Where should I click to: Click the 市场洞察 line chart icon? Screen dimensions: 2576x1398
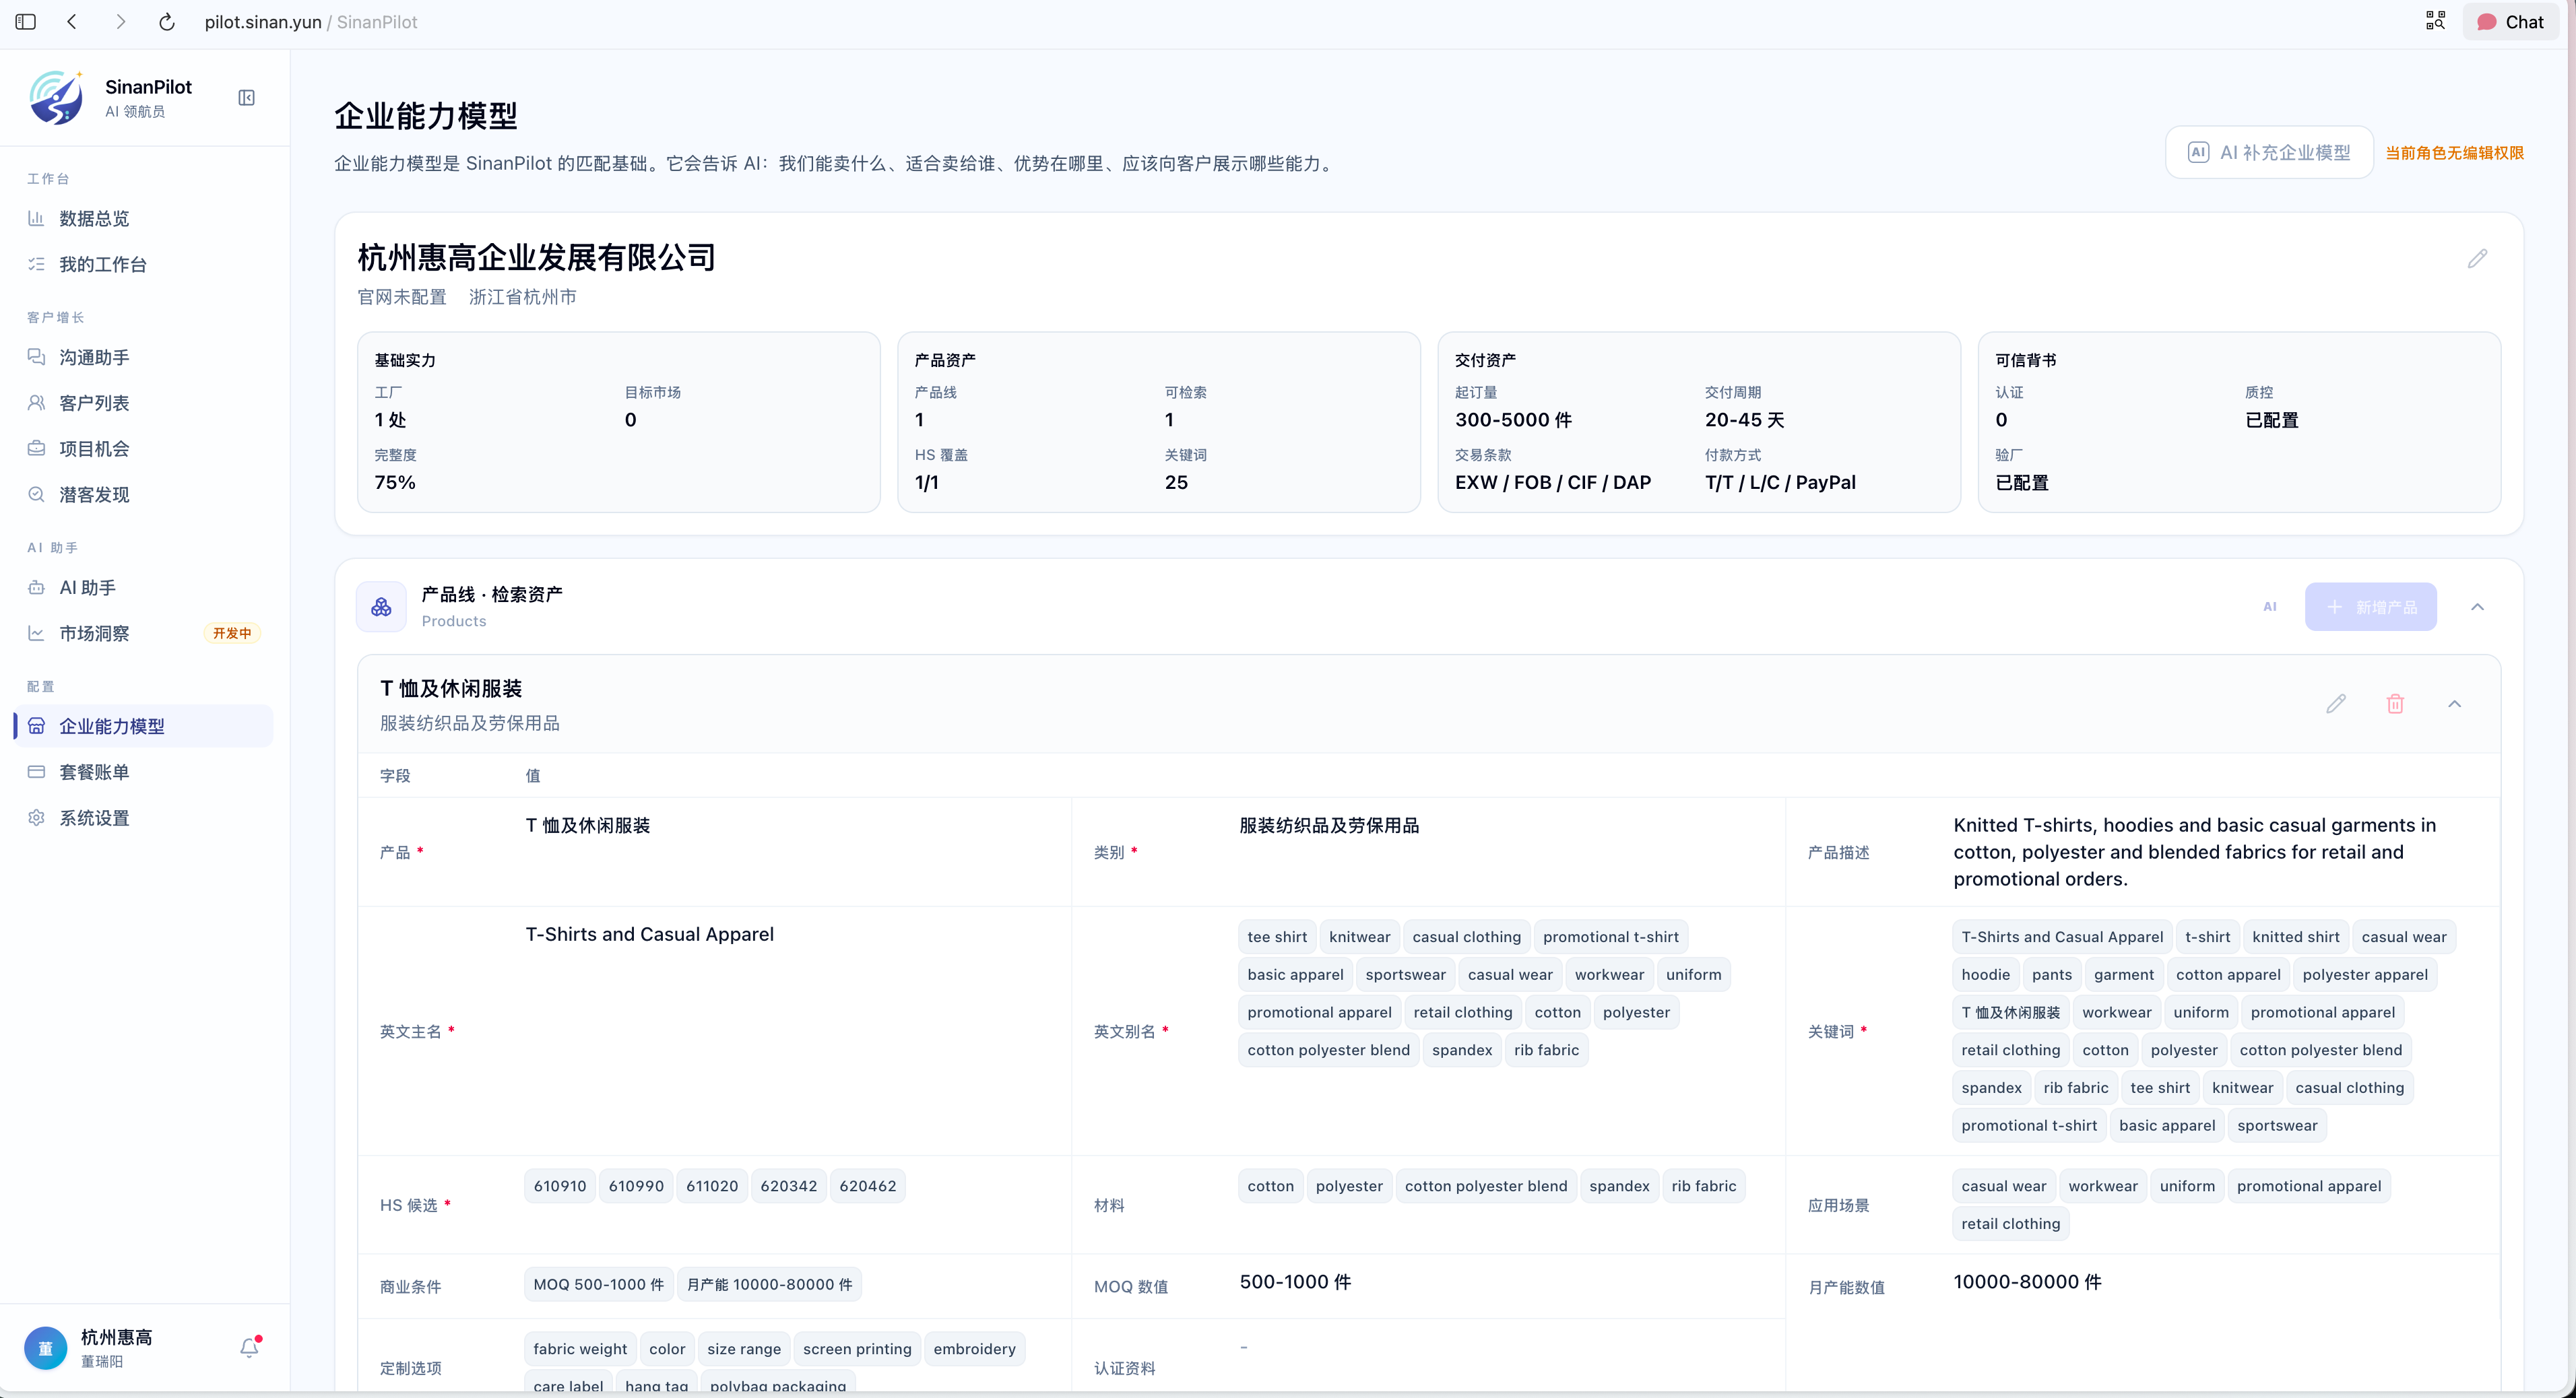click(36, 634)
